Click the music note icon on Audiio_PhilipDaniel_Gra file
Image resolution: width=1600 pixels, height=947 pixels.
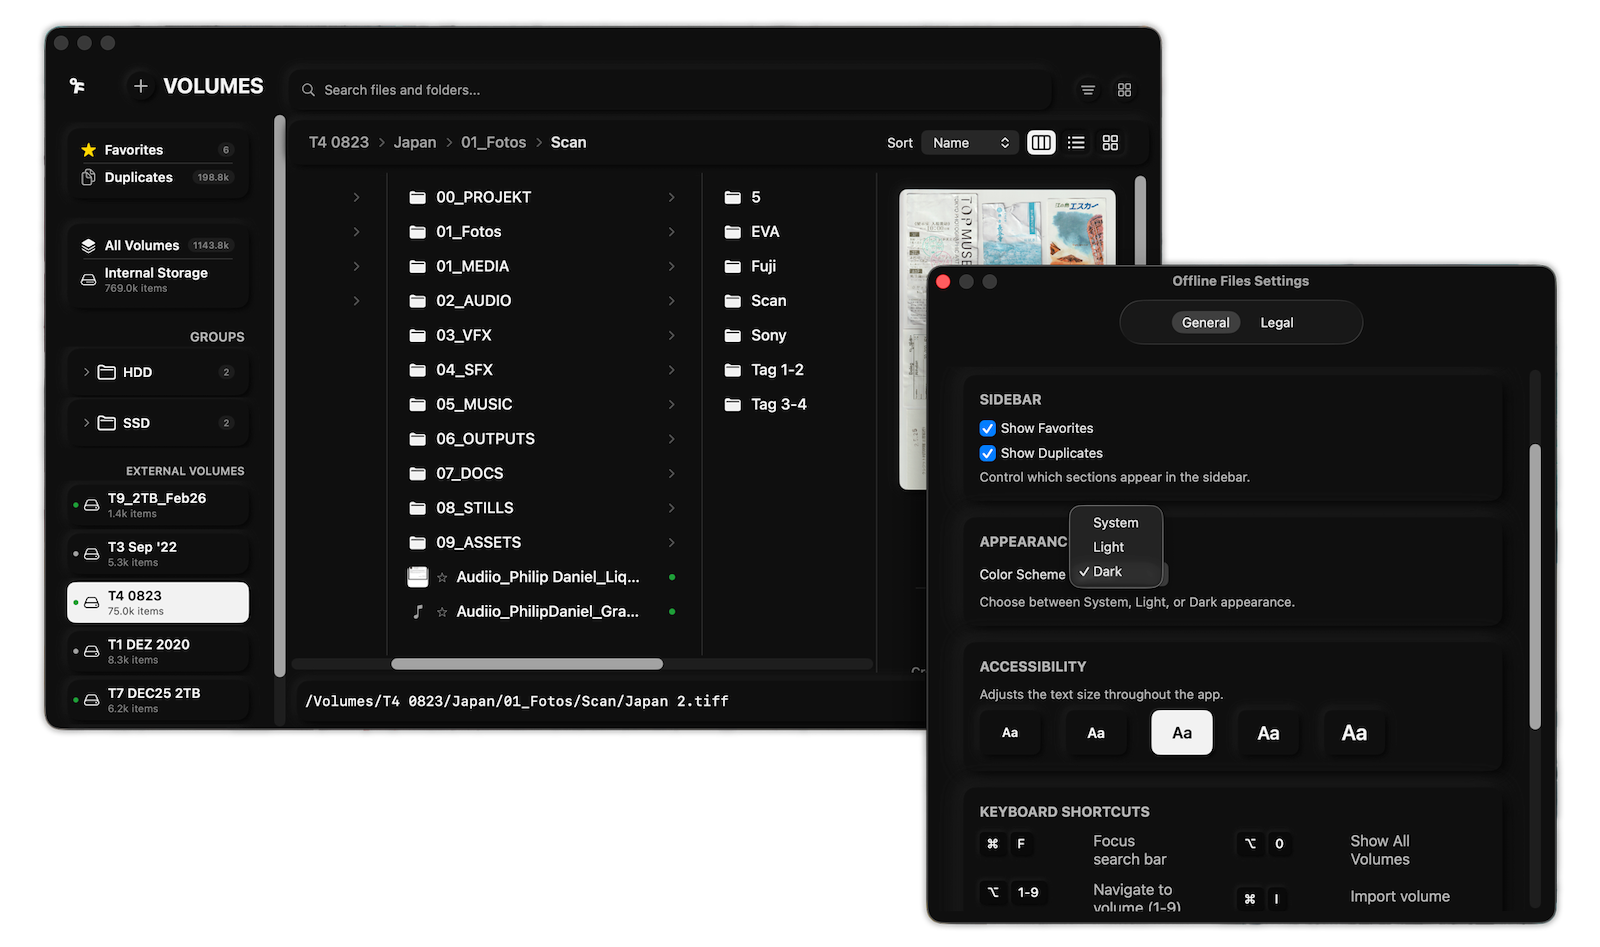[417, 611]
